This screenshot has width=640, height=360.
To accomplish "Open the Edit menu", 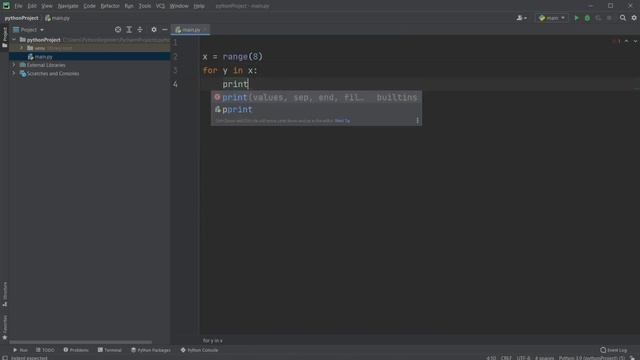I will [x=32, y=6].
